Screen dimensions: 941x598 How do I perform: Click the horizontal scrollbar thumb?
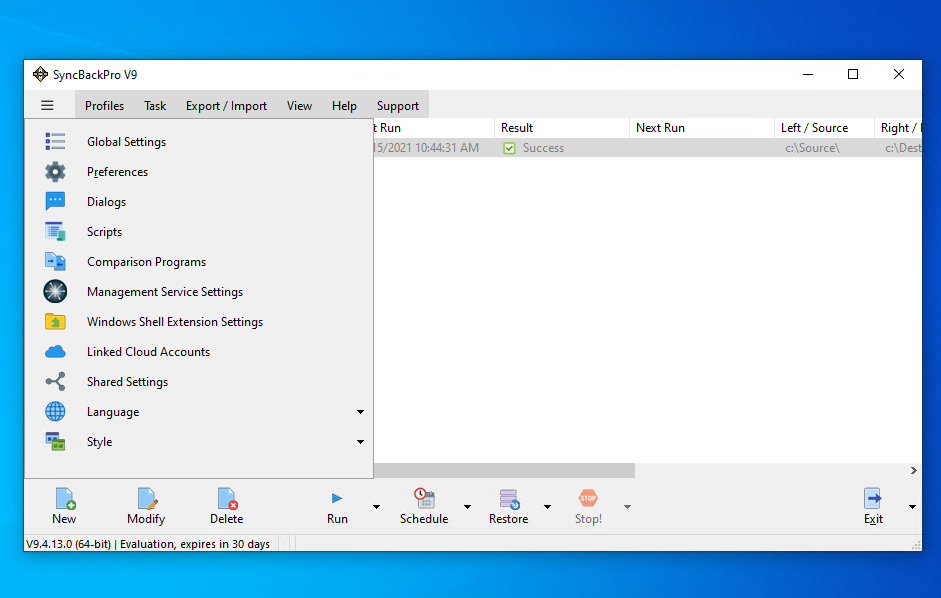[x=504, y=471]
